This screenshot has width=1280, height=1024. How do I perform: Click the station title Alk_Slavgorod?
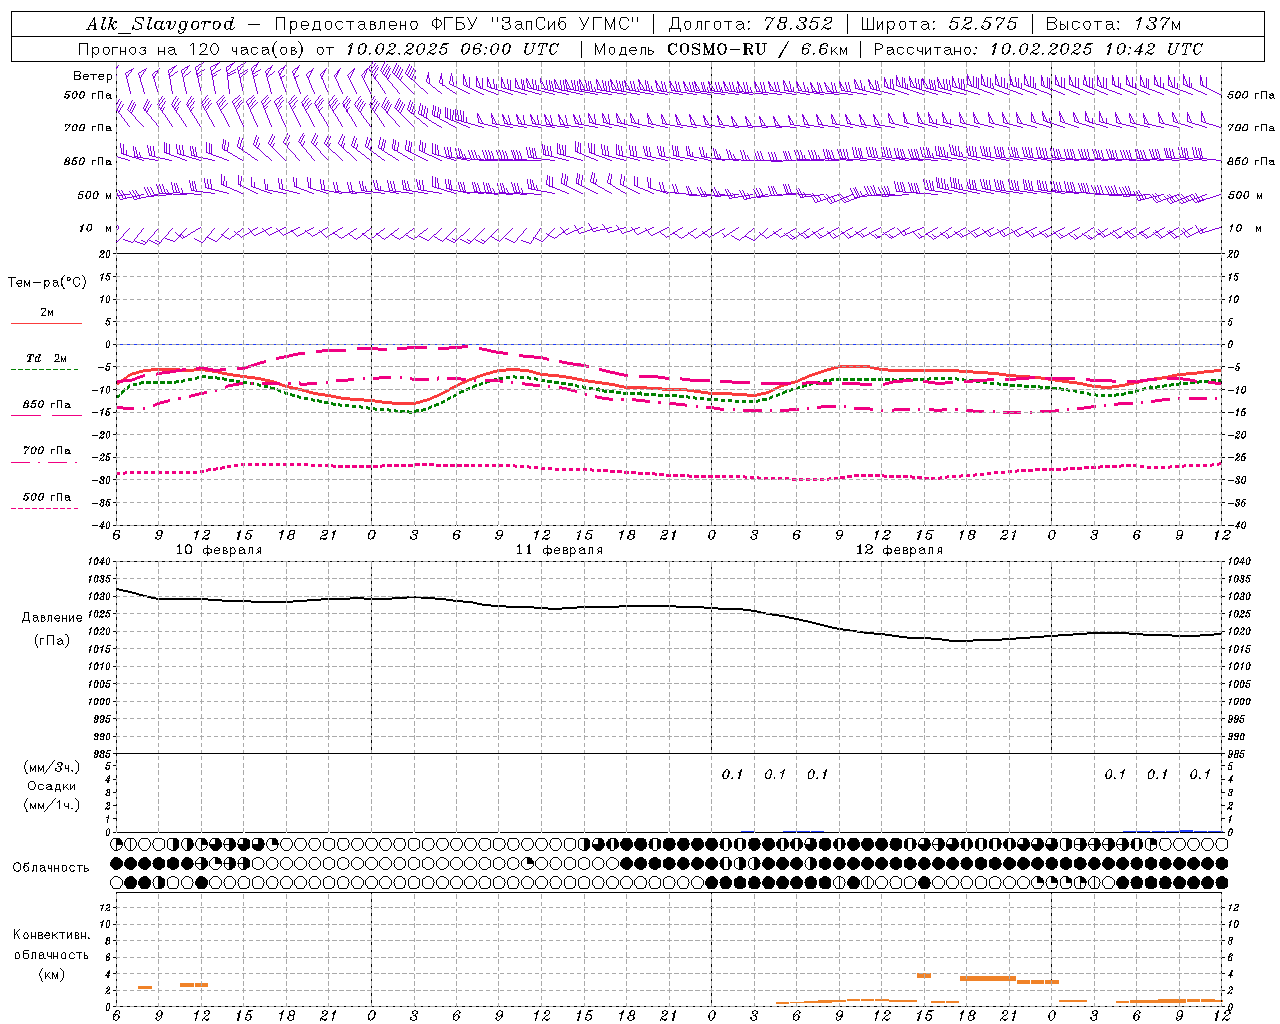[161, 24]
